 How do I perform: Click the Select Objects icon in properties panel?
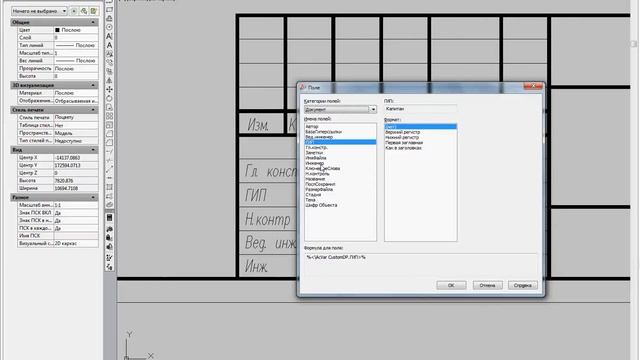[x=84, y=11]
